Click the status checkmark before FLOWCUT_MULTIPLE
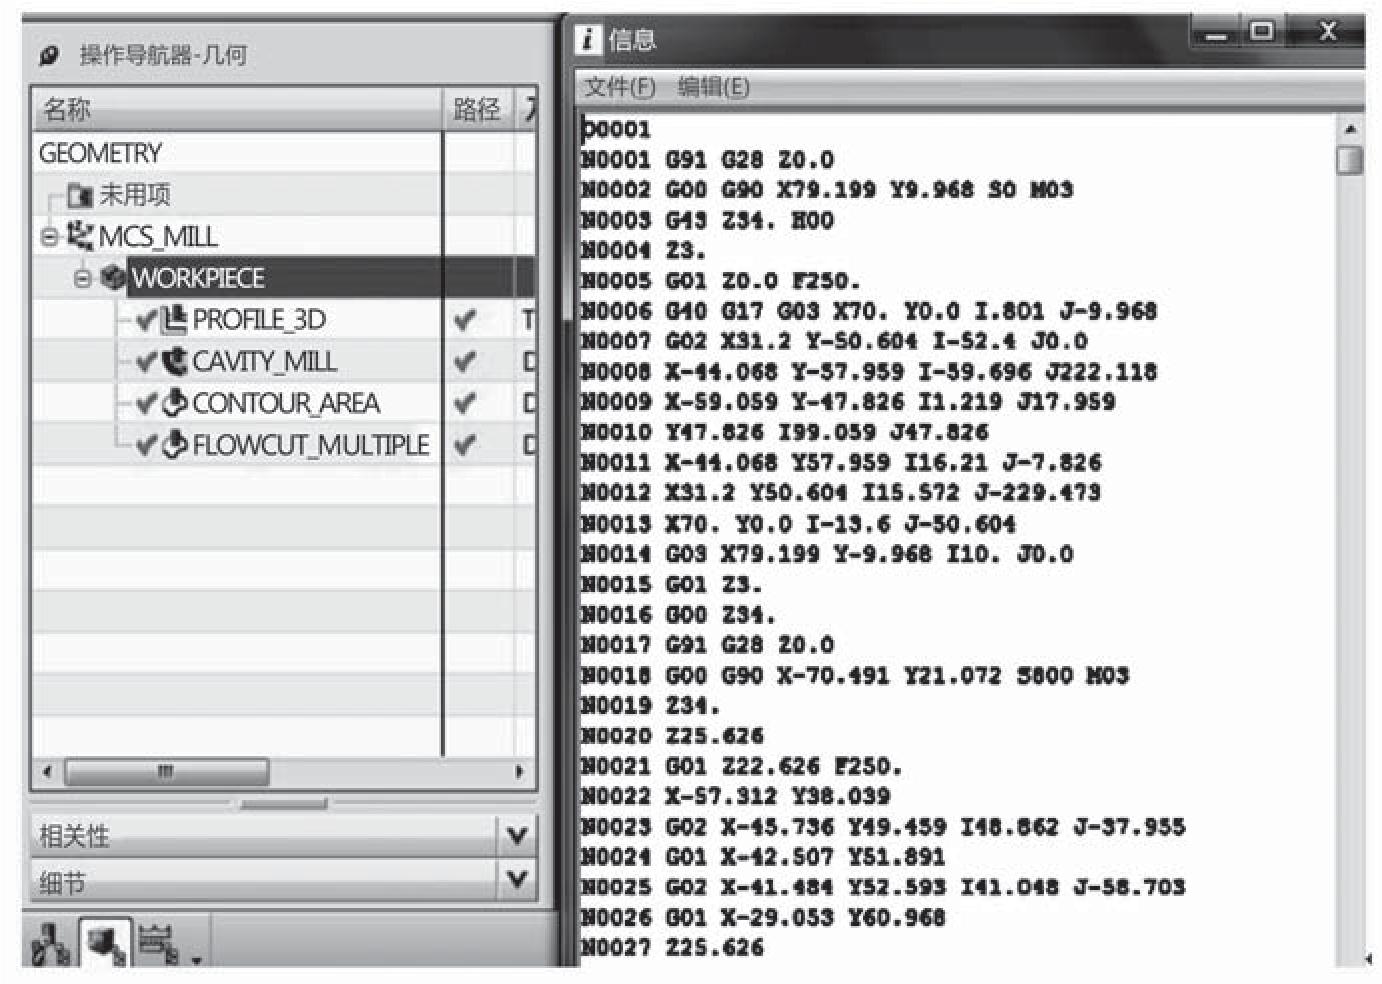The image size is (1382, 984). click(x=146, y=445)
